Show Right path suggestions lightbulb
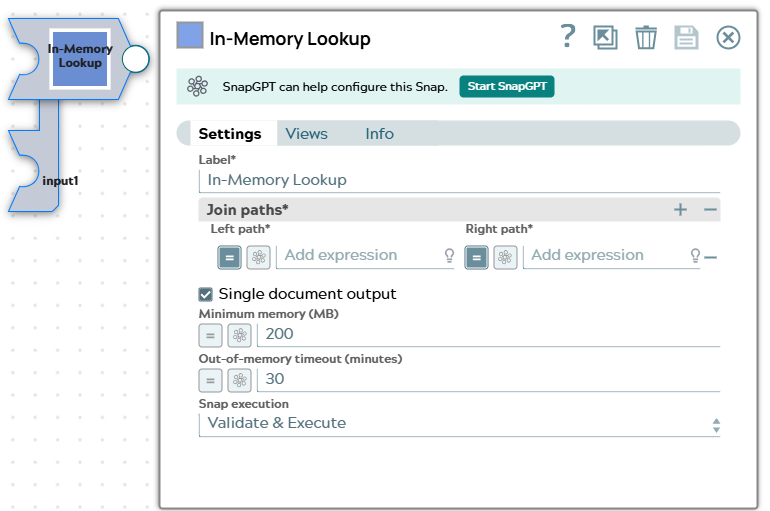Screen dimensions: 770x511 click(695, 255)
